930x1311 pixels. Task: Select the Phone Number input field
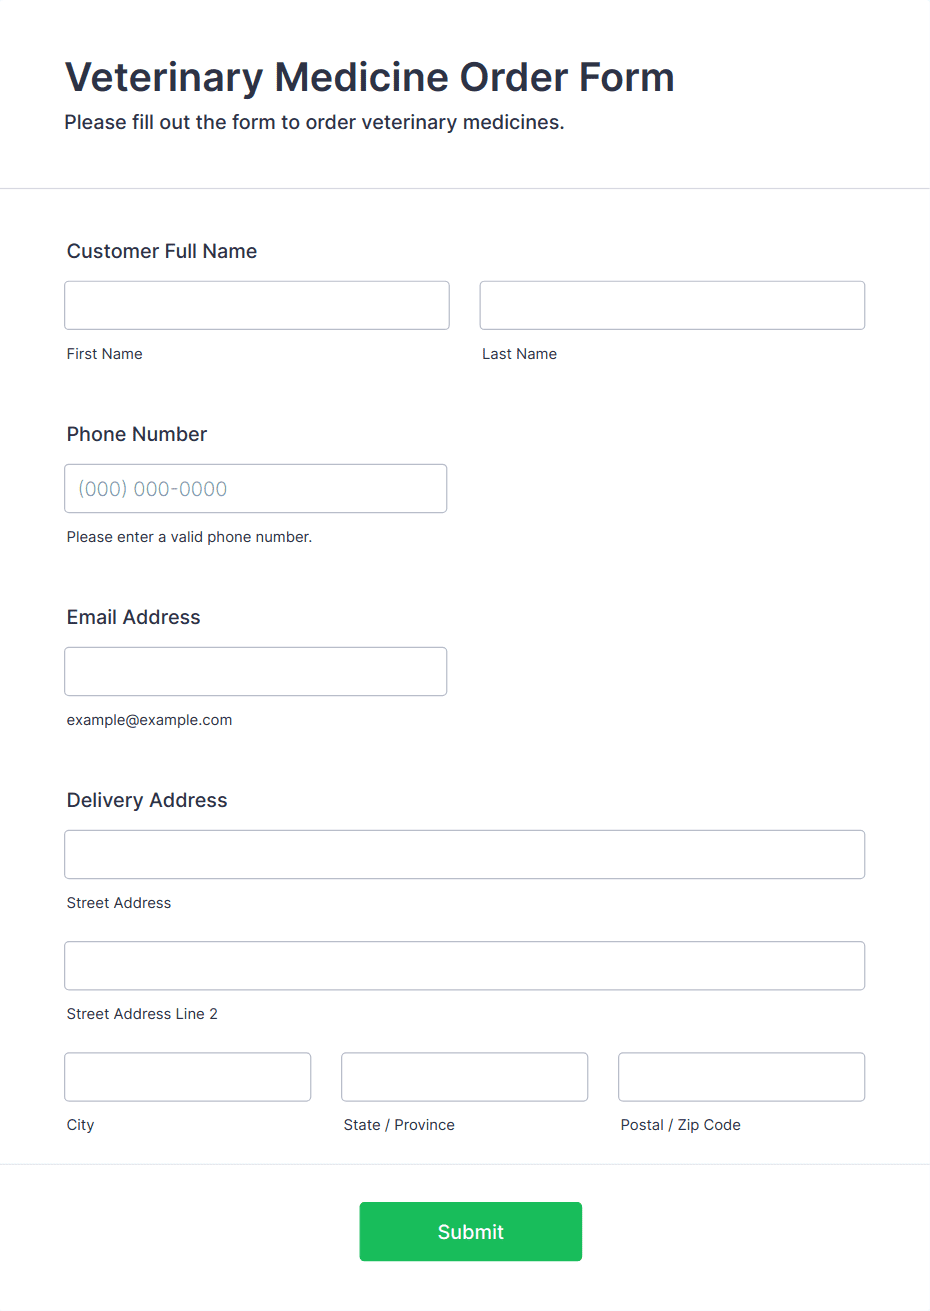tap(256, 488)
